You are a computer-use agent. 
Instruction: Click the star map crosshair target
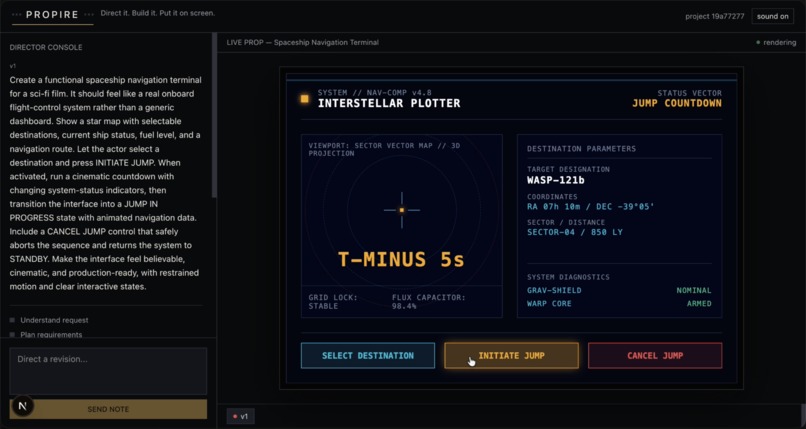pos(402,210)
